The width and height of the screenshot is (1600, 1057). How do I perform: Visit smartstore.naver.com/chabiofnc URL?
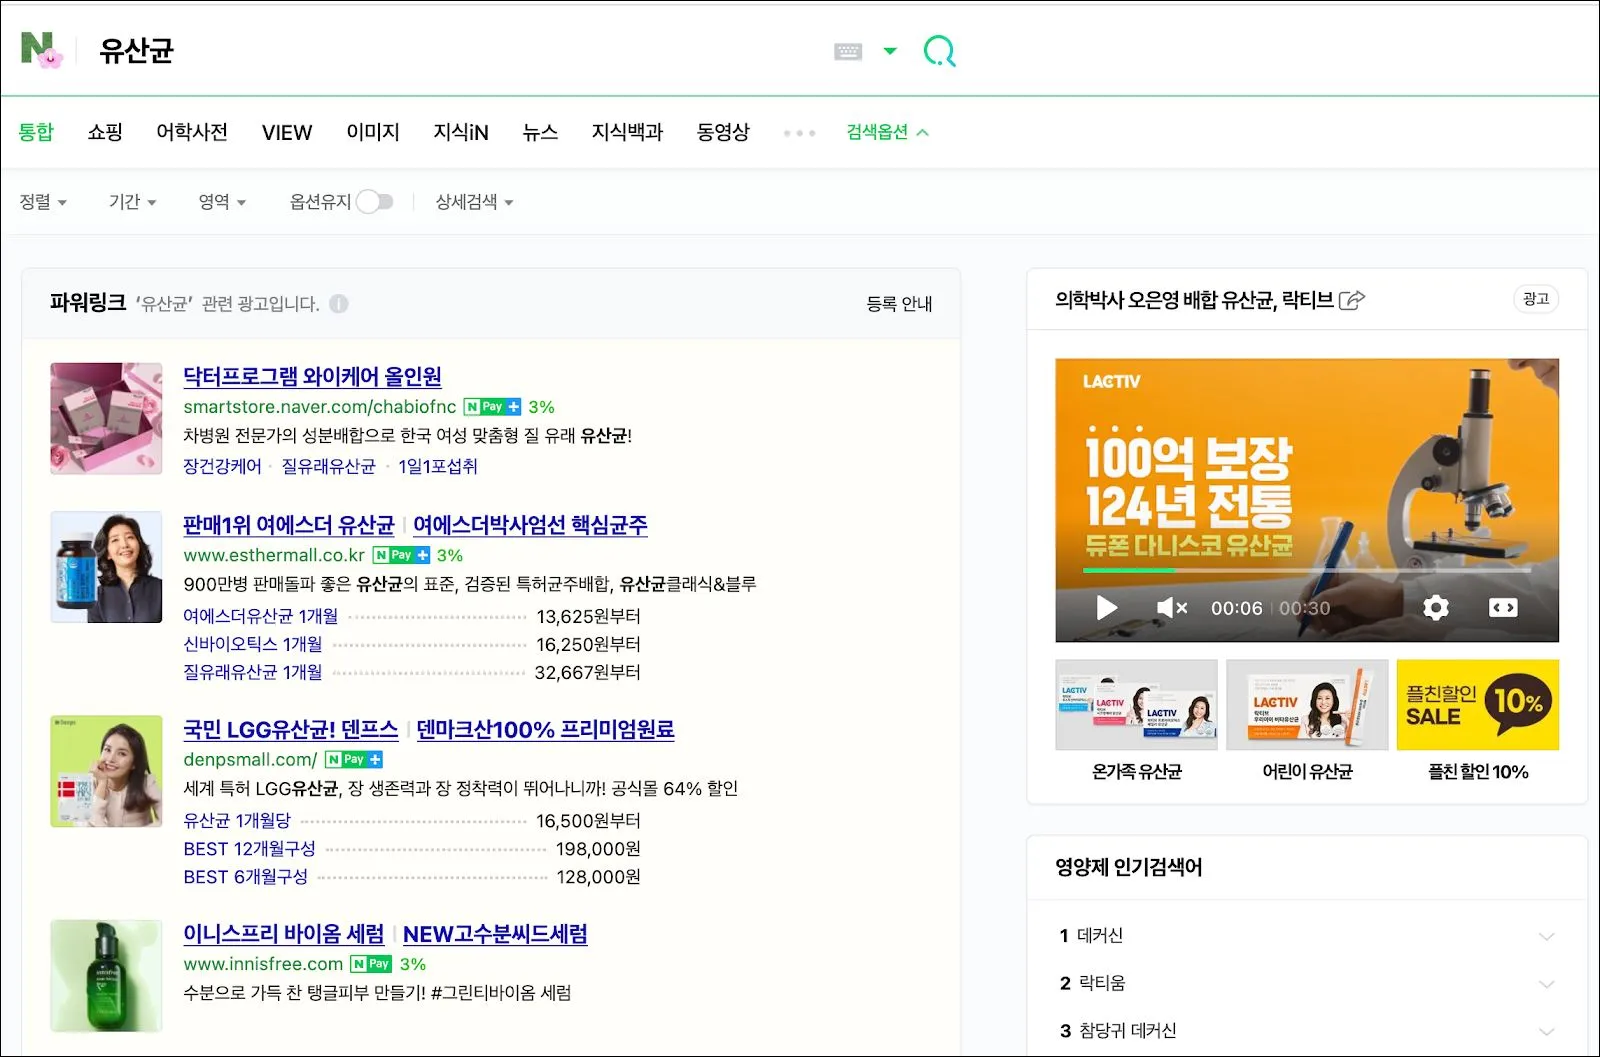[320, 407]
